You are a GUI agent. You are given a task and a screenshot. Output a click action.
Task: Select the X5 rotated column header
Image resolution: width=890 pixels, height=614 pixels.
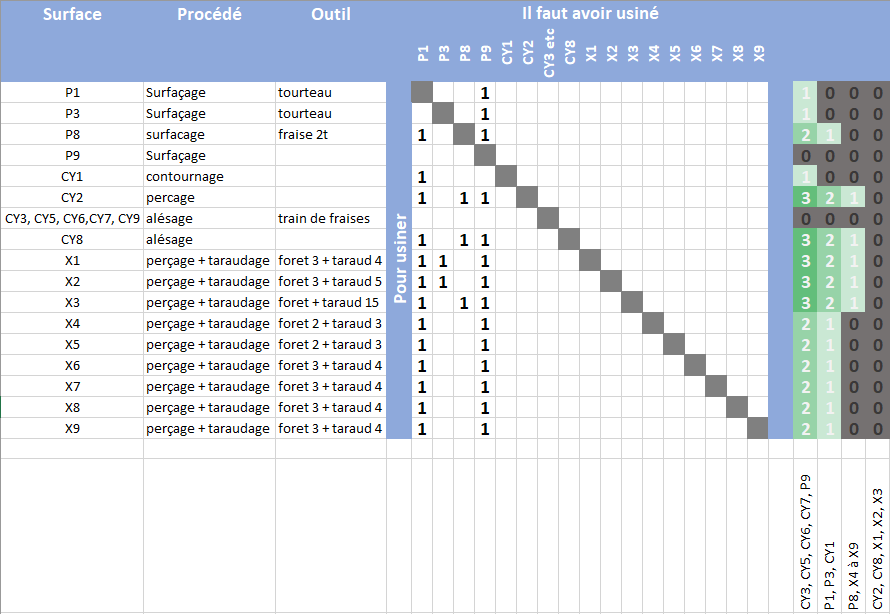tap(674, 53)
